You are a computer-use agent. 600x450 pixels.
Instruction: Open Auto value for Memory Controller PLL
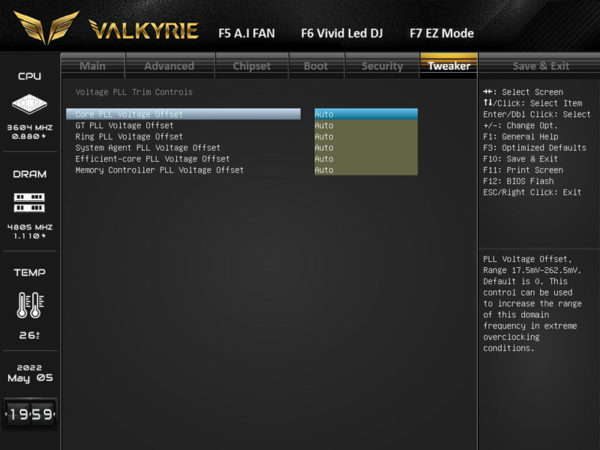tap(366, 170)
